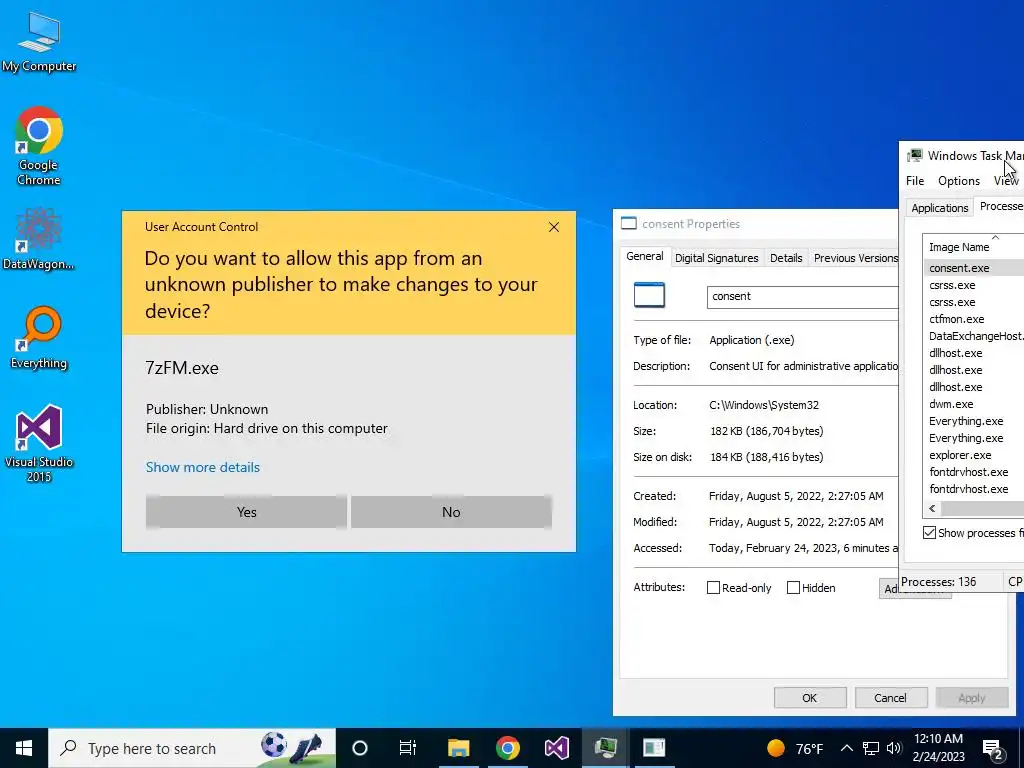Open the network status tray icon

click(871, 748)
